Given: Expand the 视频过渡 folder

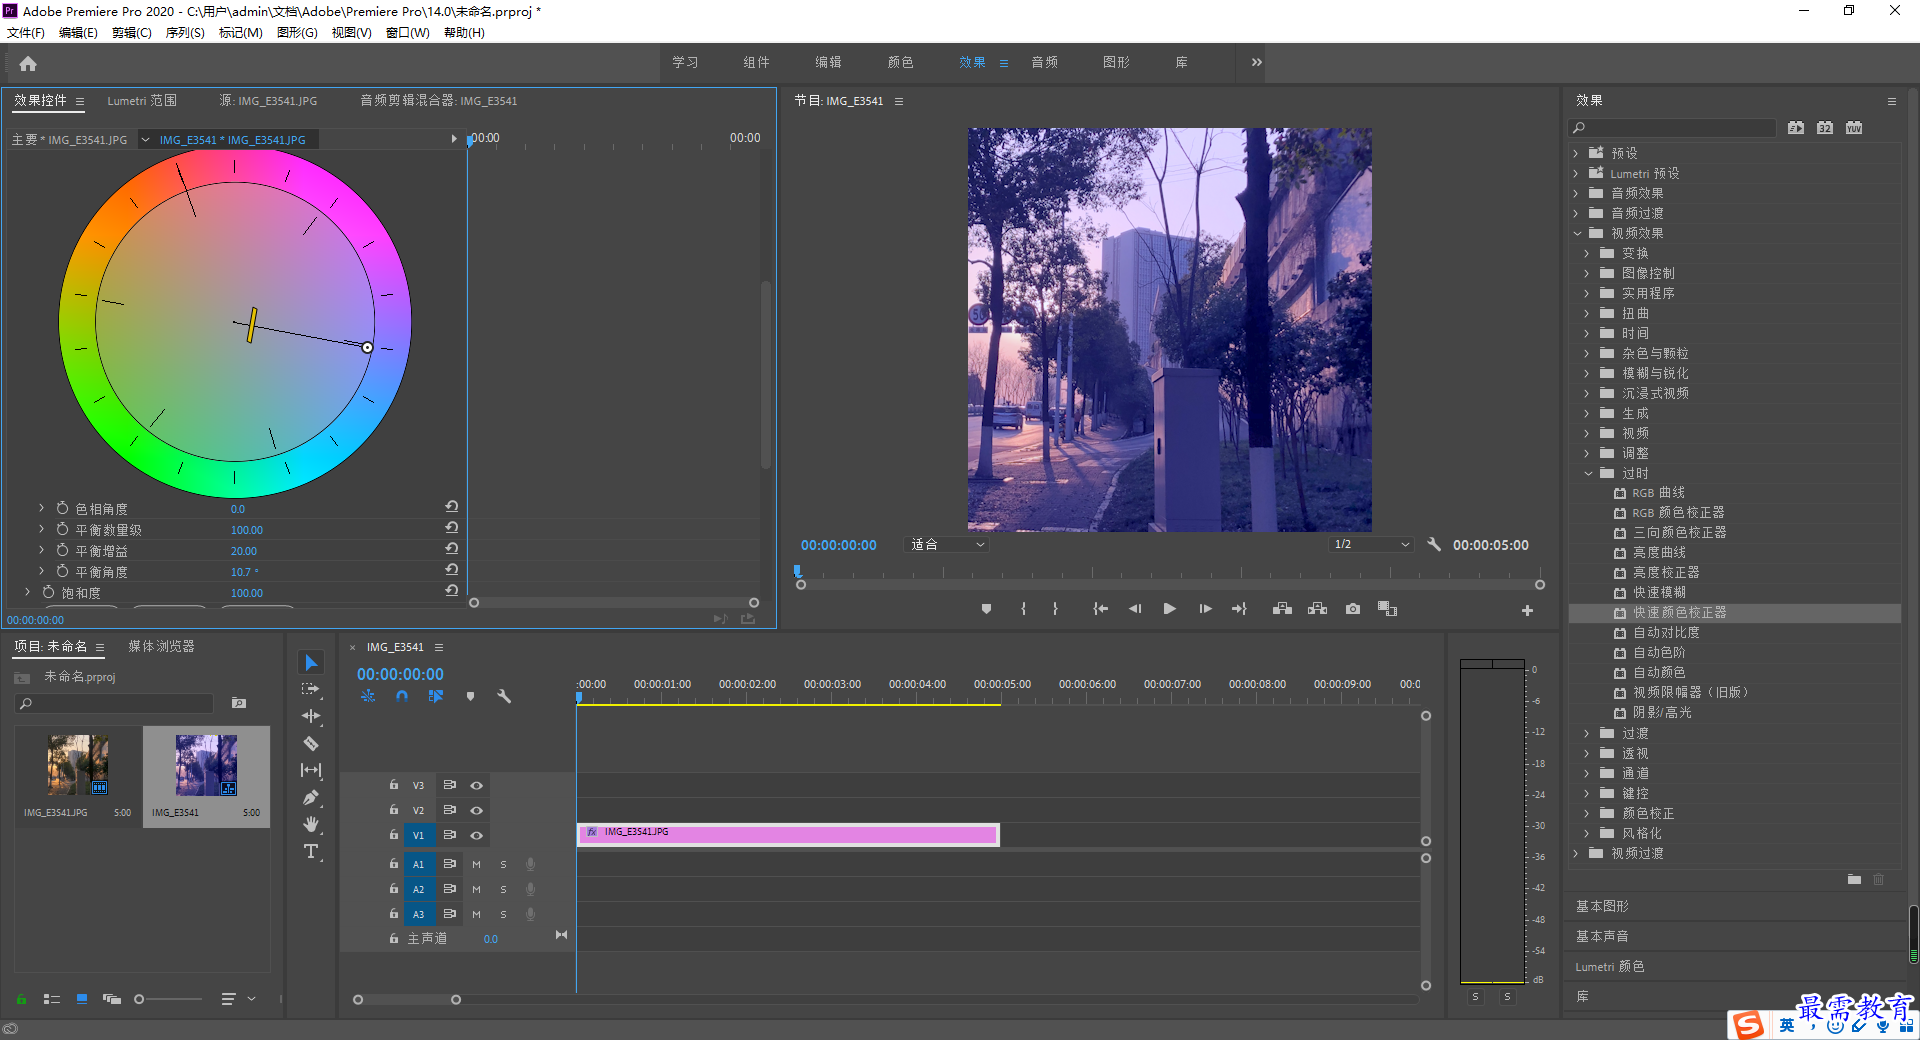Looking at the screenshot, I should [x=1576, y=853].
